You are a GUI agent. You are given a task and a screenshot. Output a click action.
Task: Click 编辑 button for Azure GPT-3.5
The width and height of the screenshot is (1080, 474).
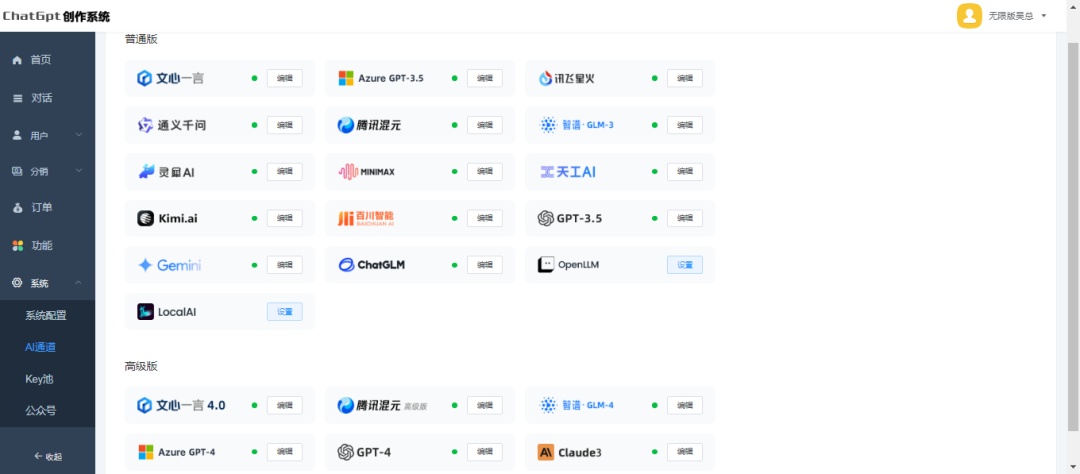click(x=485, y=78)
